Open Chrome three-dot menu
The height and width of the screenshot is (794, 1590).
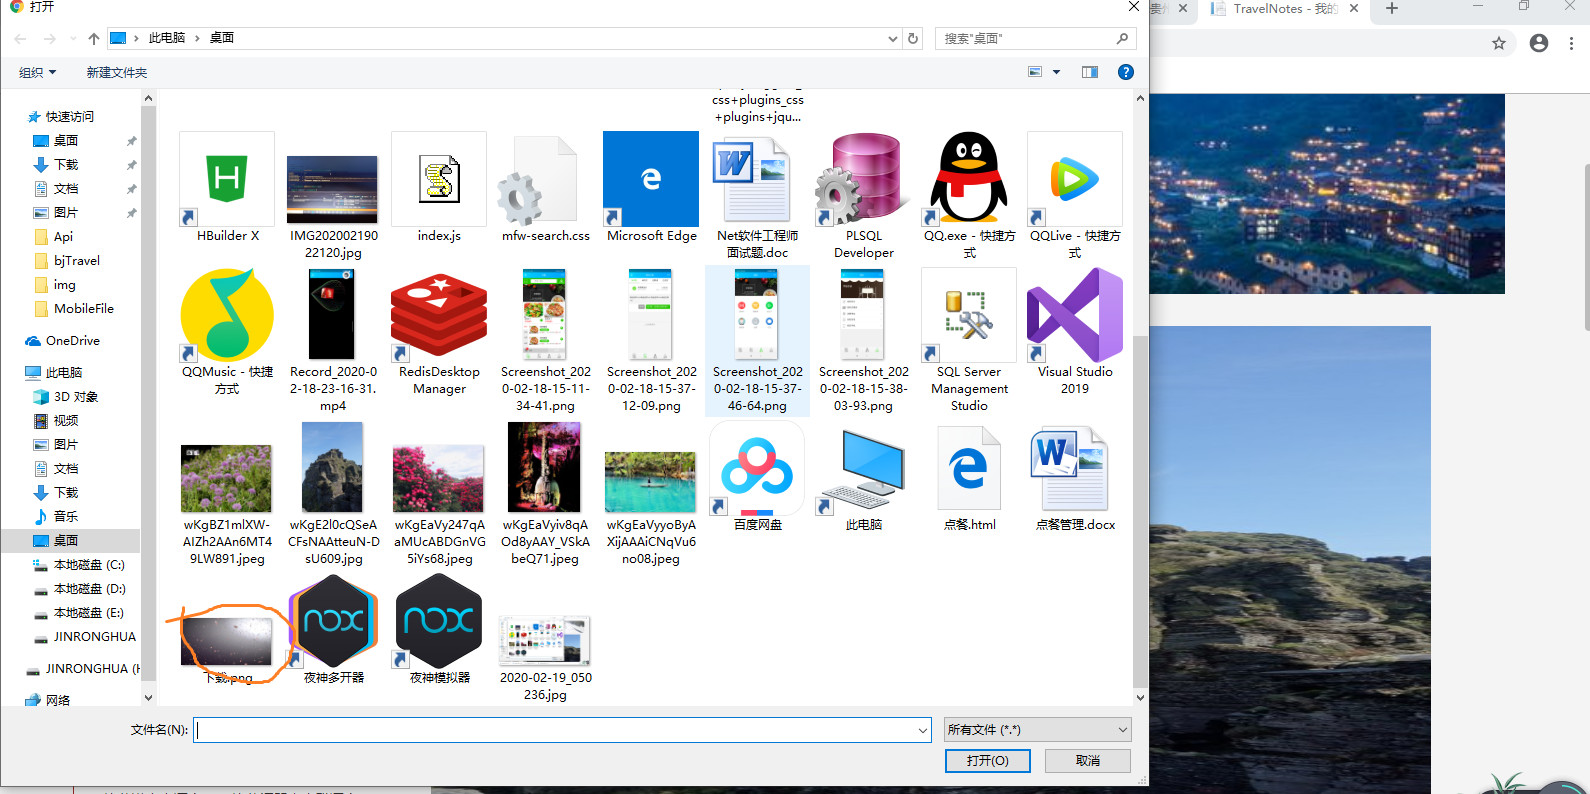tap(1572, 43)
